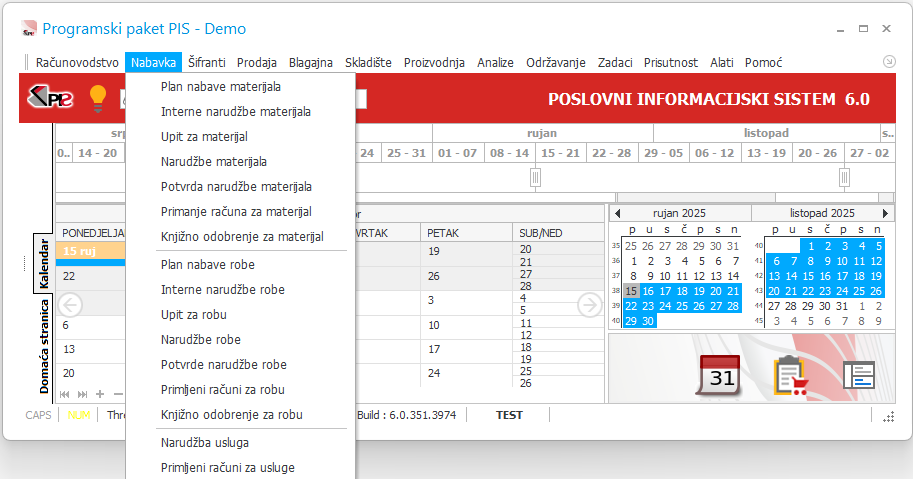Select Upit za materijal
Screen dimensions: 913x479
point(240,137)
